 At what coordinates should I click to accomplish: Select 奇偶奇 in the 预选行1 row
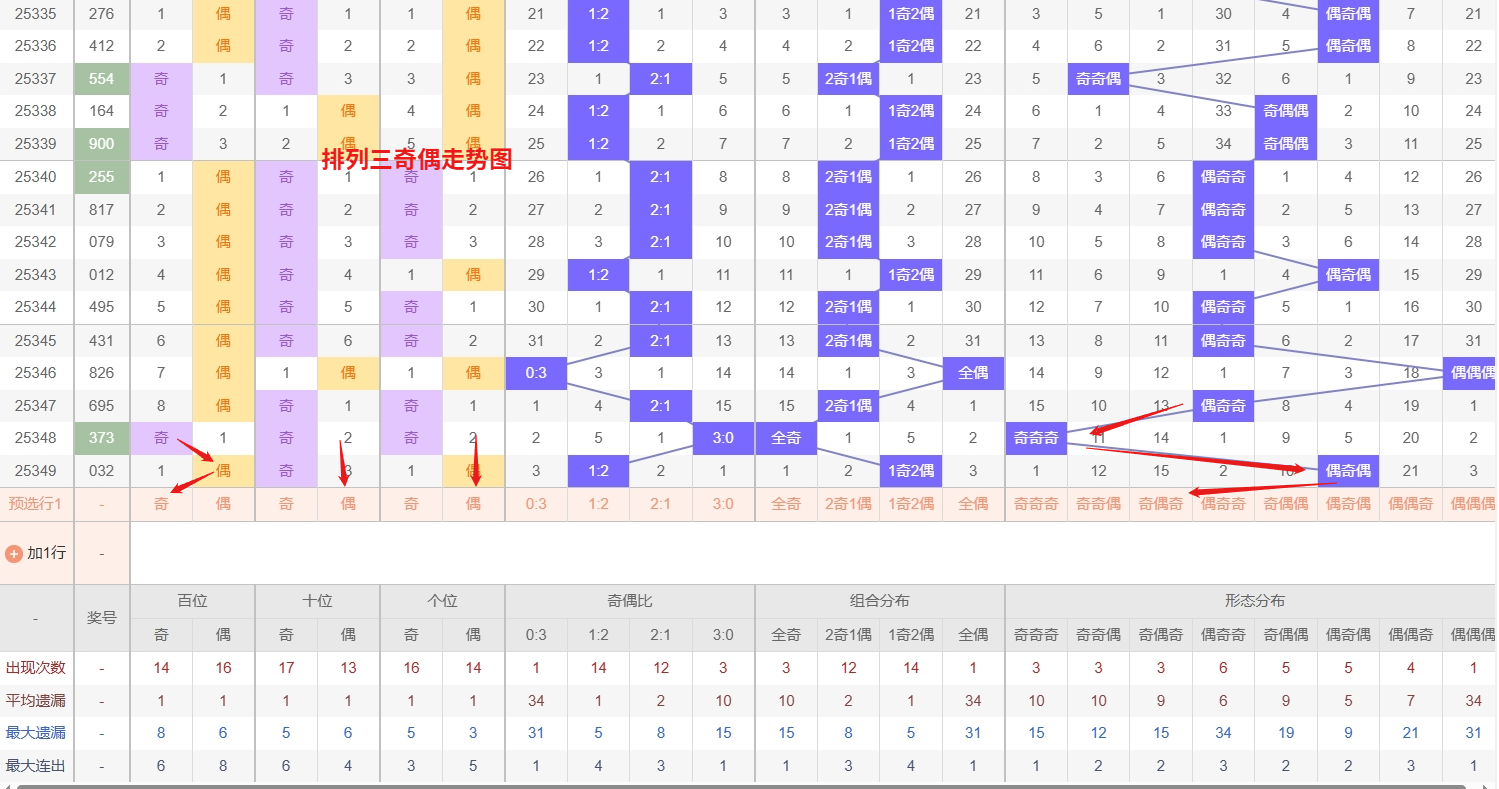point(1161,504)
